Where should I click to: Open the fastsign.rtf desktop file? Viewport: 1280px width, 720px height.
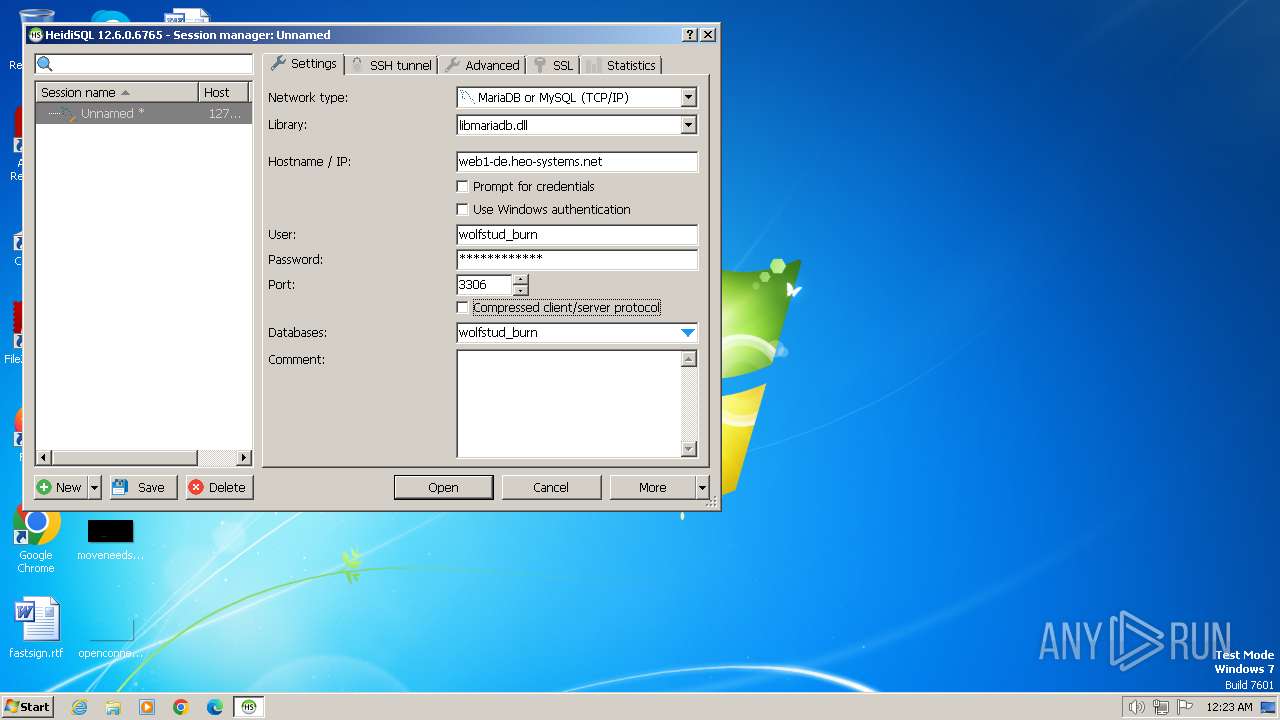tap(36, 628)
